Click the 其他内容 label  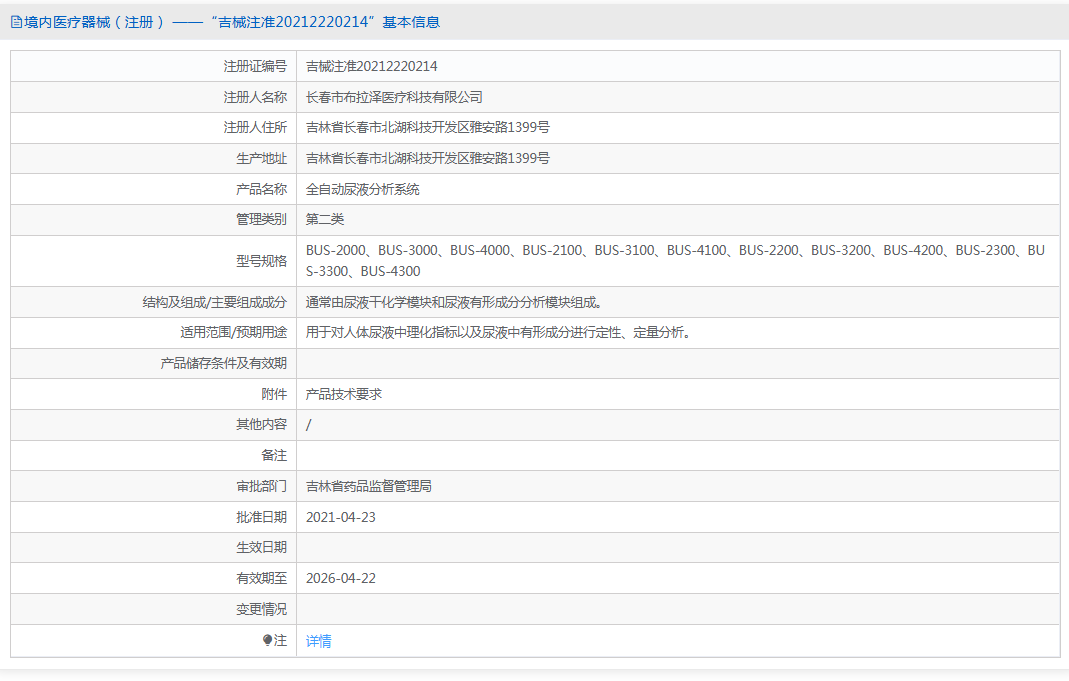tap(261, 425)
